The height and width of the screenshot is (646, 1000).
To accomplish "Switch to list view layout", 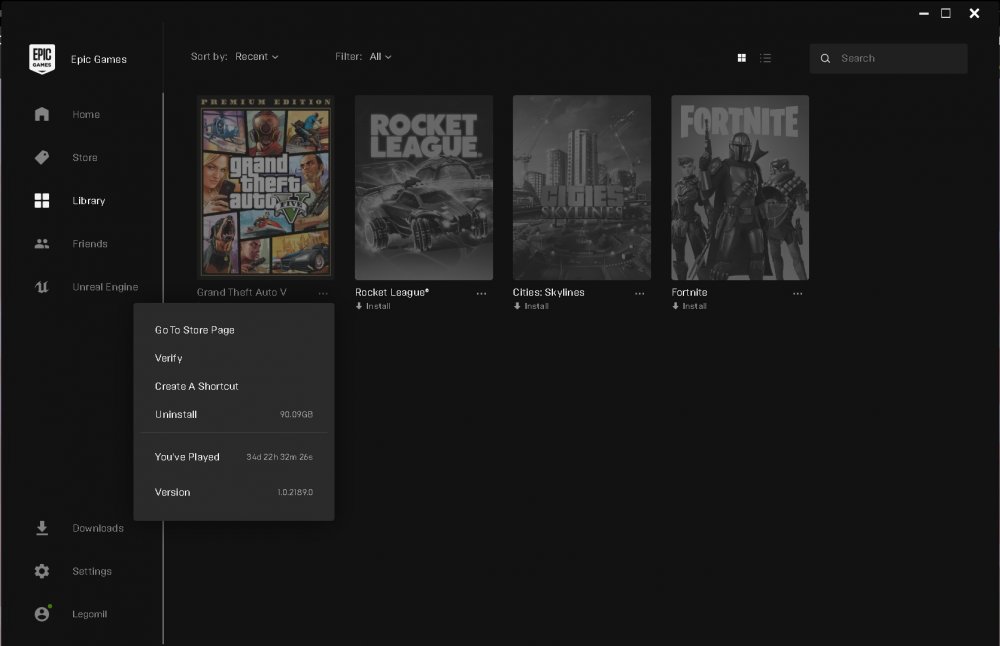I will tap(766, 58).
